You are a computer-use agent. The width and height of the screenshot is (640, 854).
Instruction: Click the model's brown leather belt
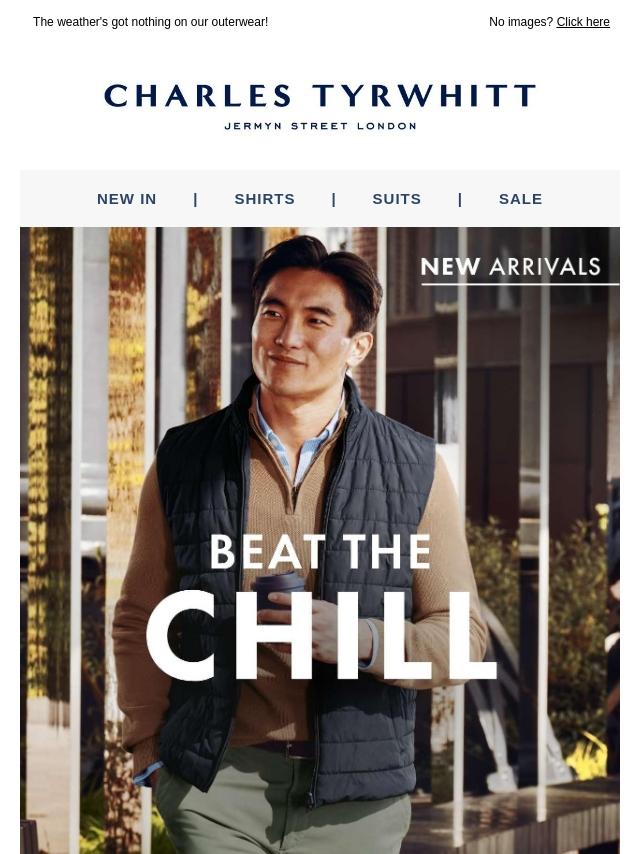click(288, 749)
